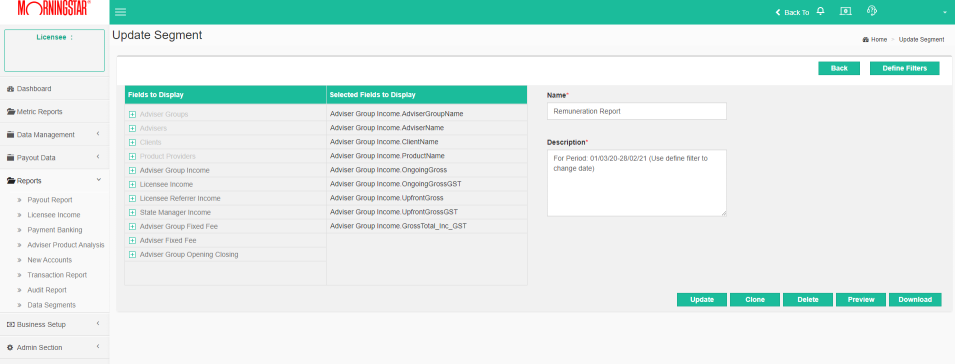Click the Licensee panel box
The width and height of the screenshot is (955, 364).
pos(54,51)
